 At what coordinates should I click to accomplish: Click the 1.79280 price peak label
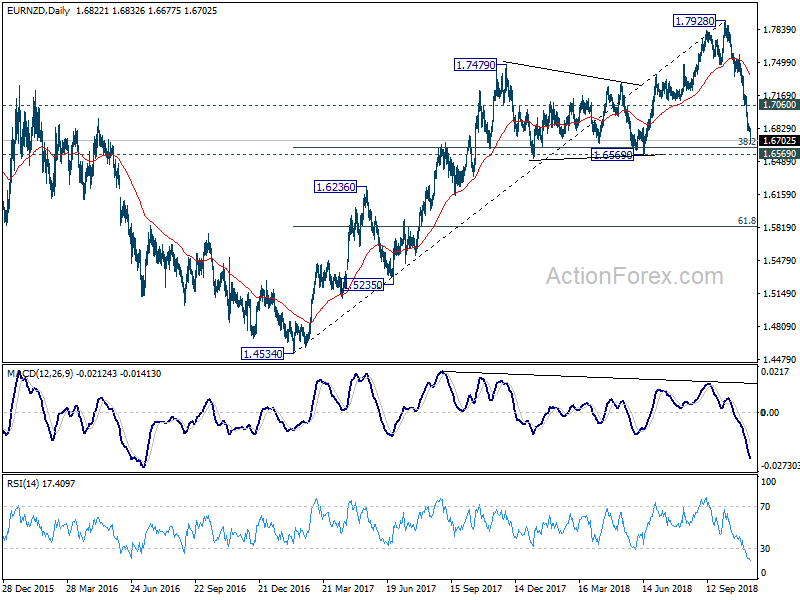tap(694, 21)
